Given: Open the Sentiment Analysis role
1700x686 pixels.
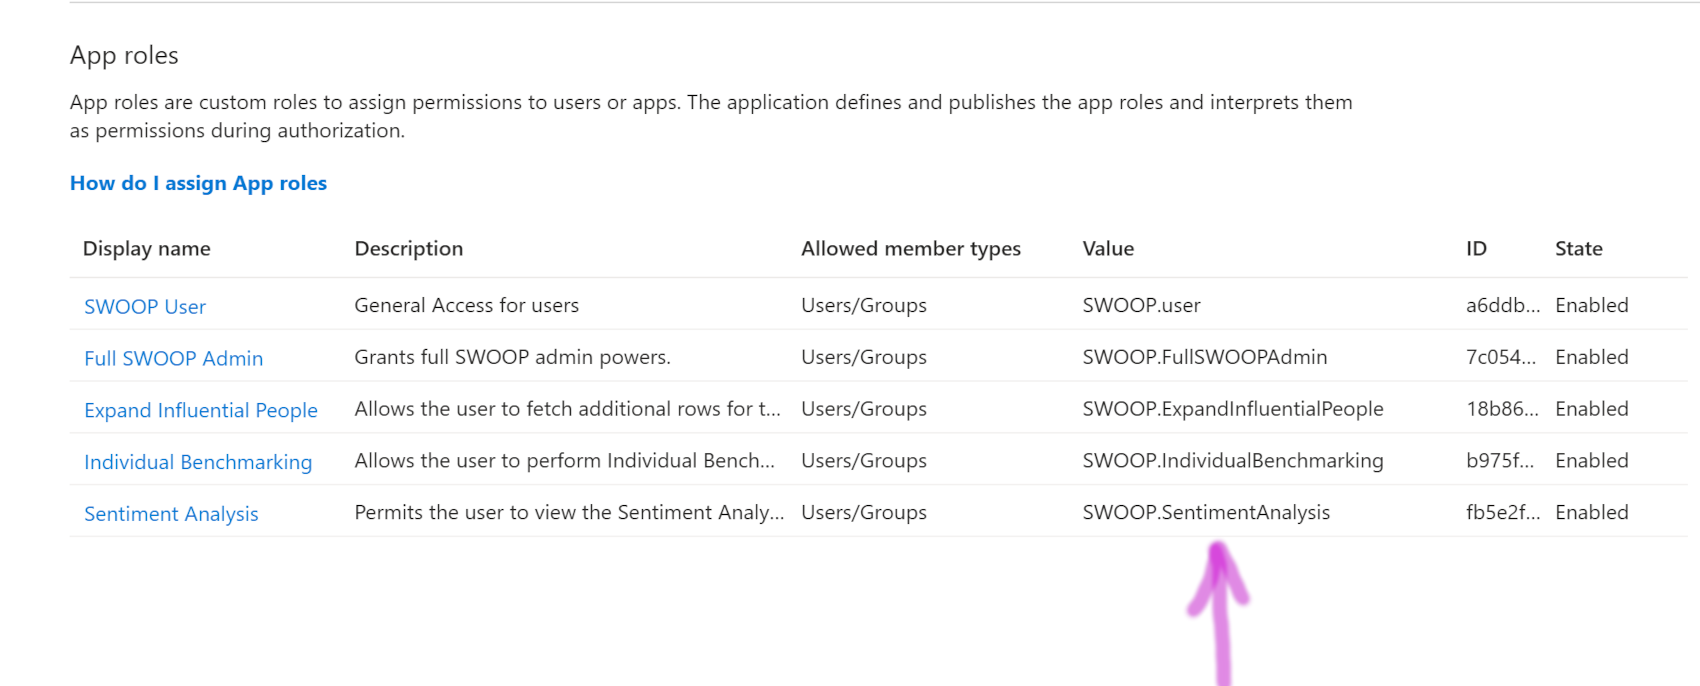Looking at the screenshot, I should (171, 514).
